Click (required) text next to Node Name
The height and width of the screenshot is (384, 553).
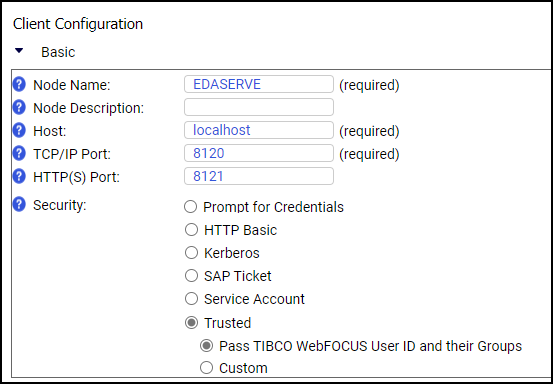pos(369,85)
